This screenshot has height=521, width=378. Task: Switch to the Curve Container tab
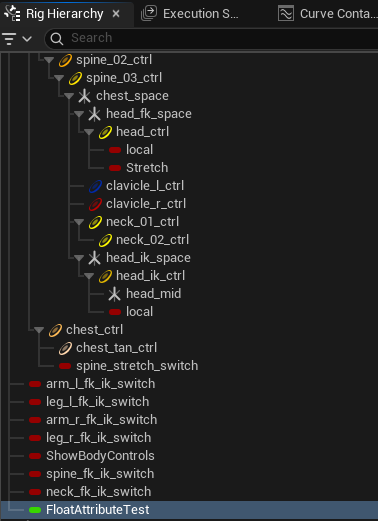328,14
